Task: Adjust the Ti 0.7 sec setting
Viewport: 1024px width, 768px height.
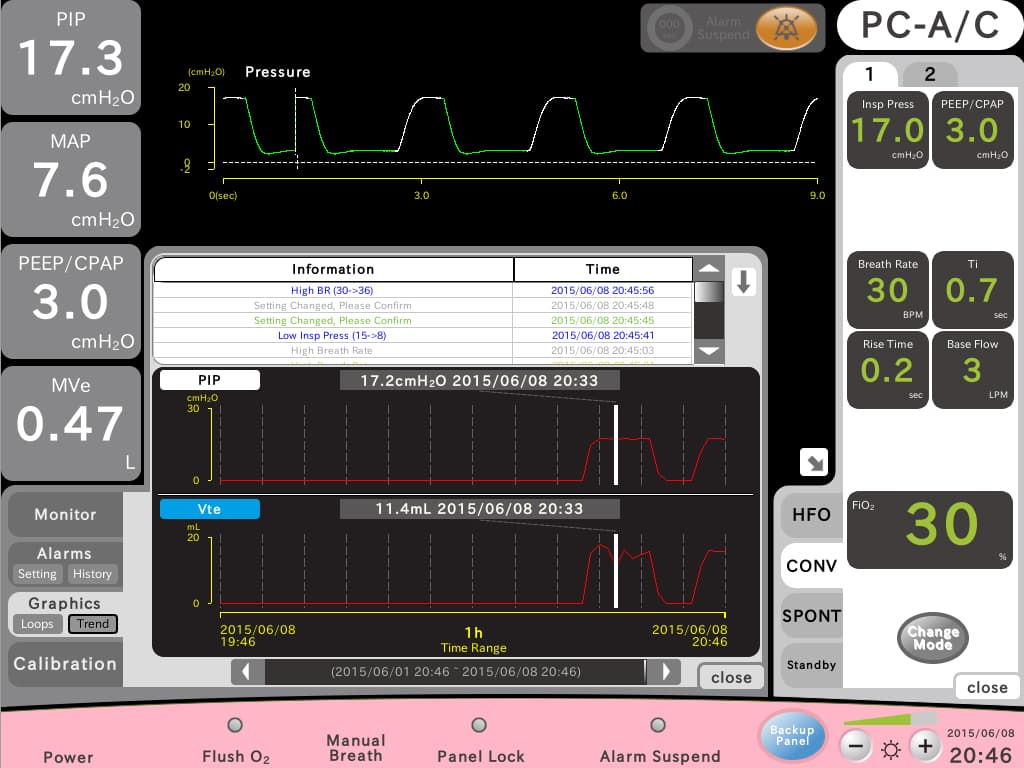Action: (972, 289)
